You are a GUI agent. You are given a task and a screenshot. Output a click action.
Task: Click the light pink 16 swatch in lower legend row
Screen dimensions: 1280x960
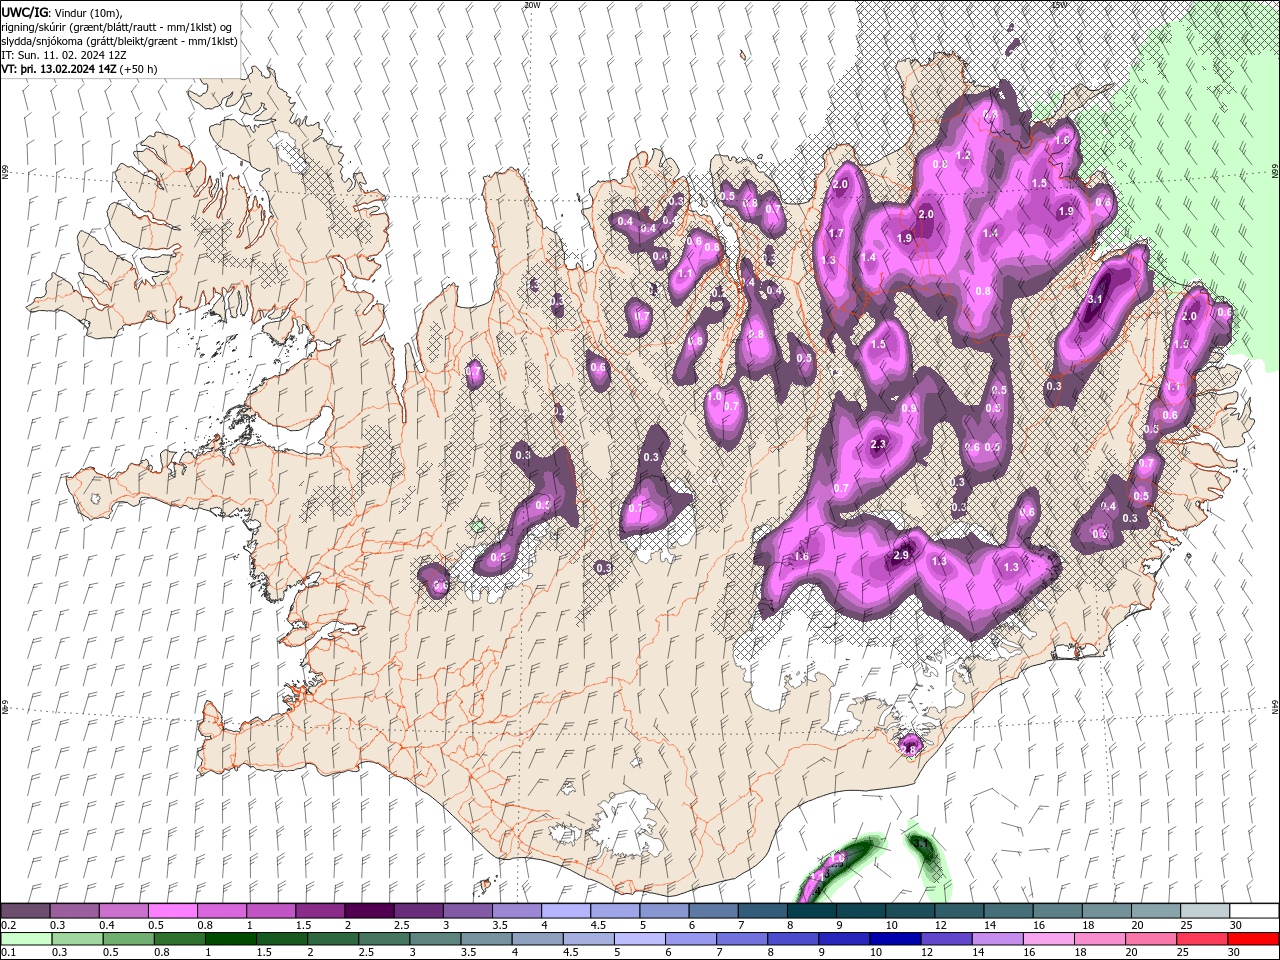(1048, 939)
